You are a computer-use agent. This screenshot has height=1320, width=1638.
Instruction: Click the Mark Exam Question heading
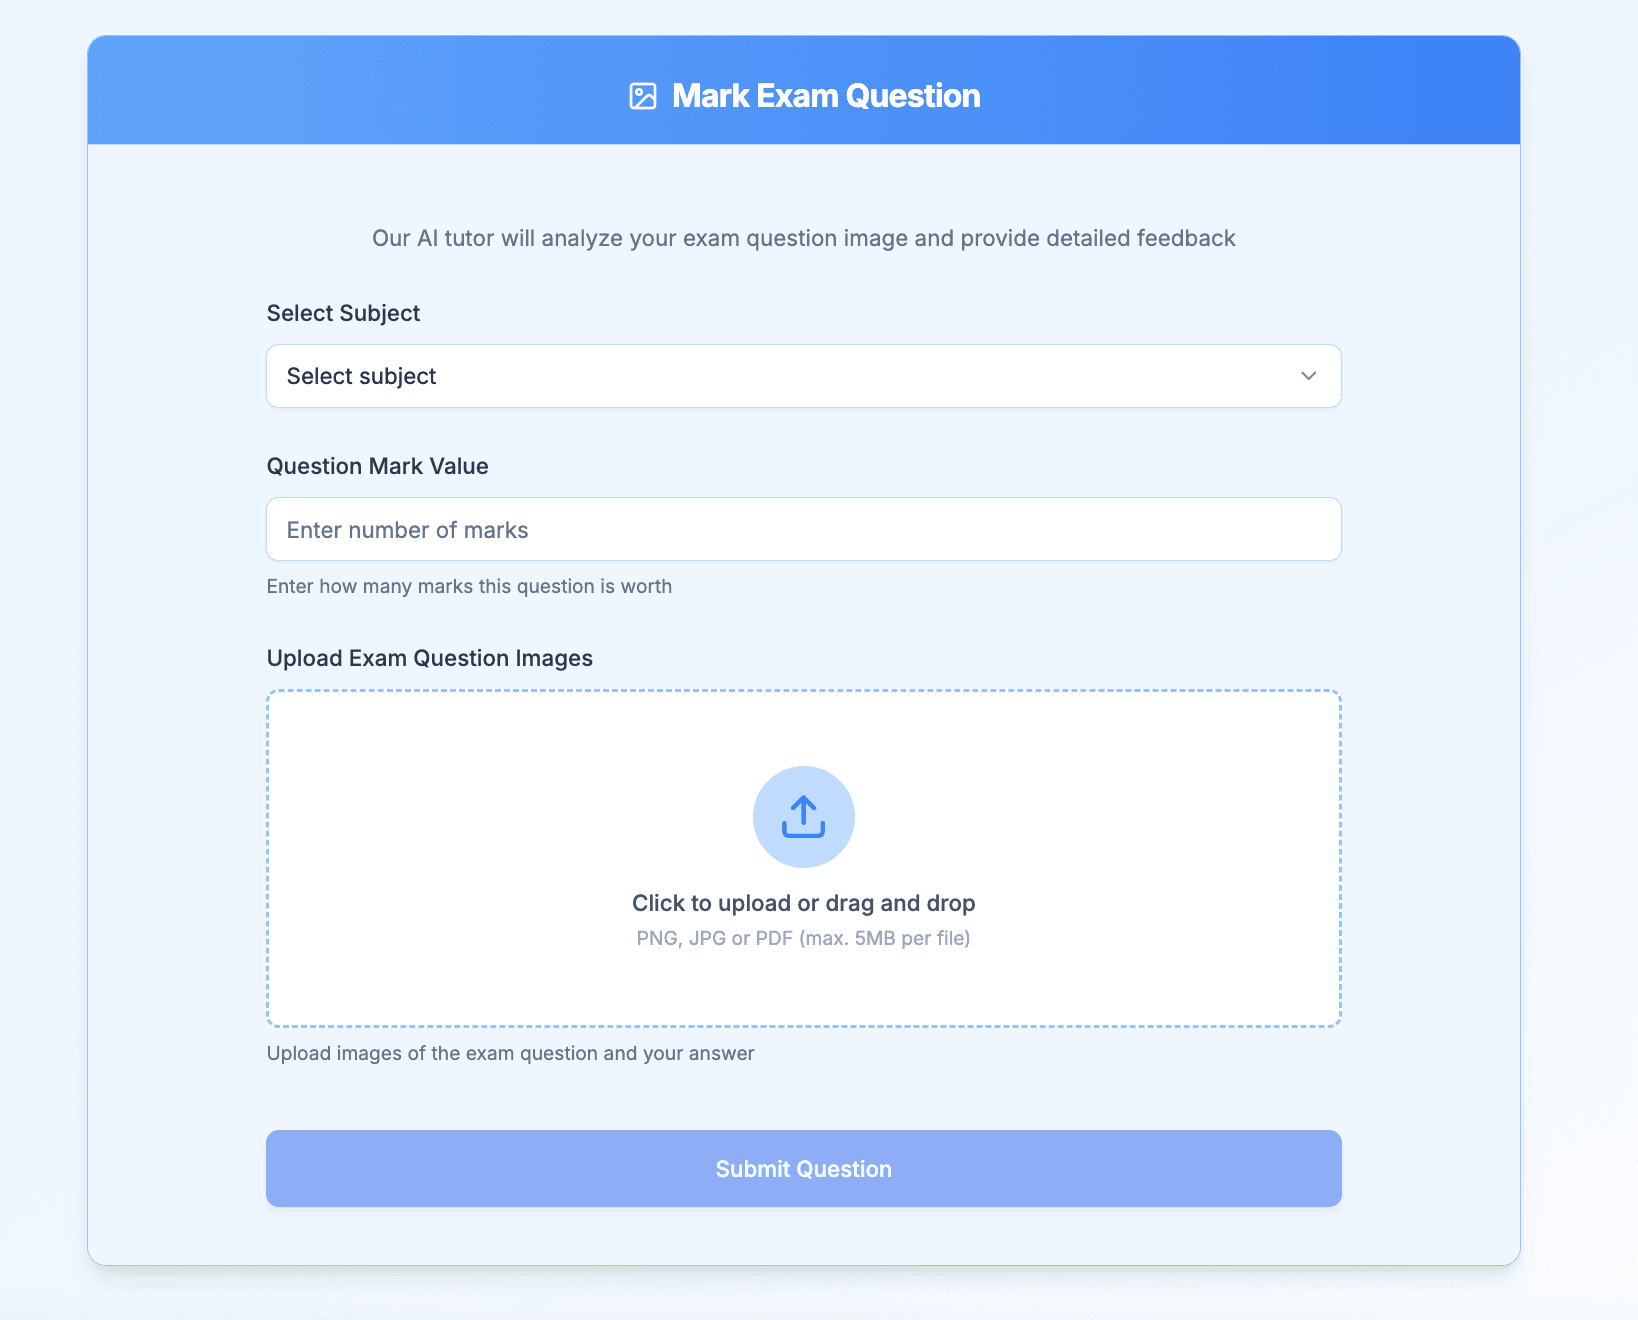(826, 96)
